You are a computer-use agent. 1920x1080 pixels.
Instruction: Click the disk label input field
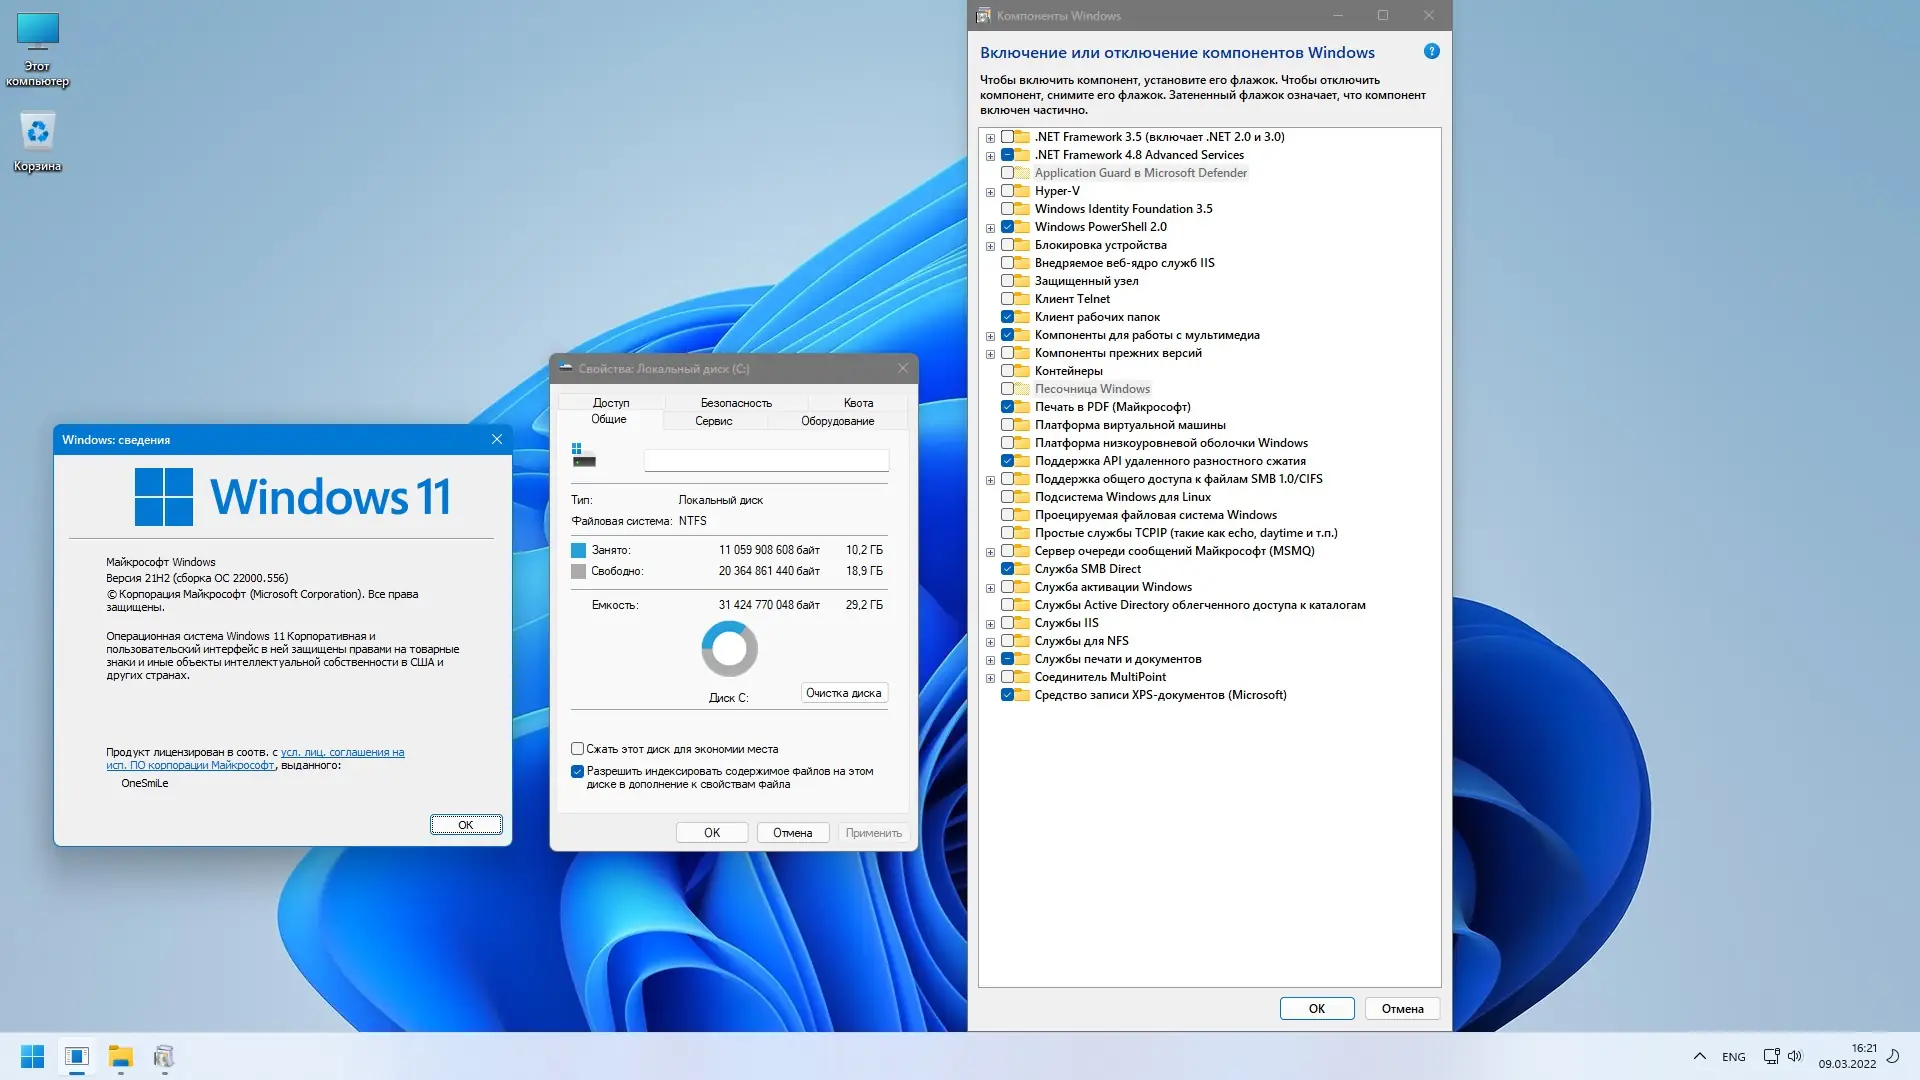point(766,460)
